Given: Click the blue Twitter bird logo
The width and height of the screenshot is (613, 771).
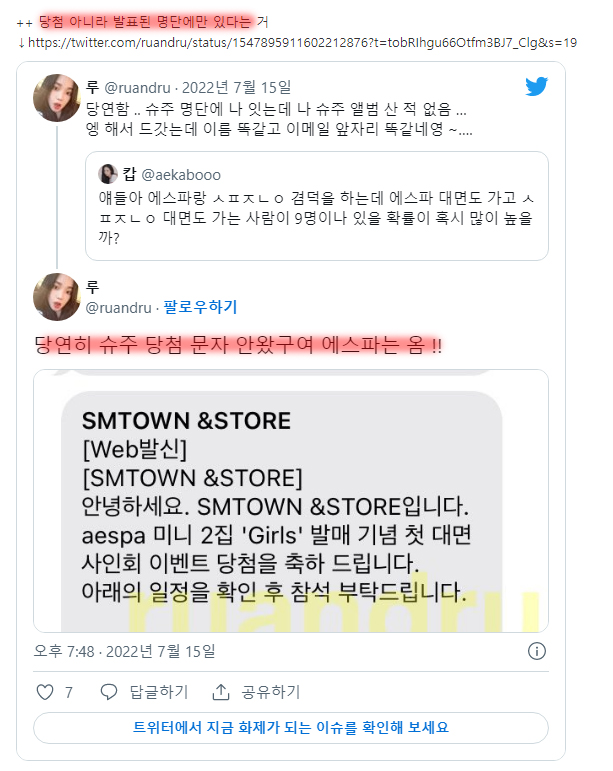Looking at the screenshot, I should (x=536, y=87).
